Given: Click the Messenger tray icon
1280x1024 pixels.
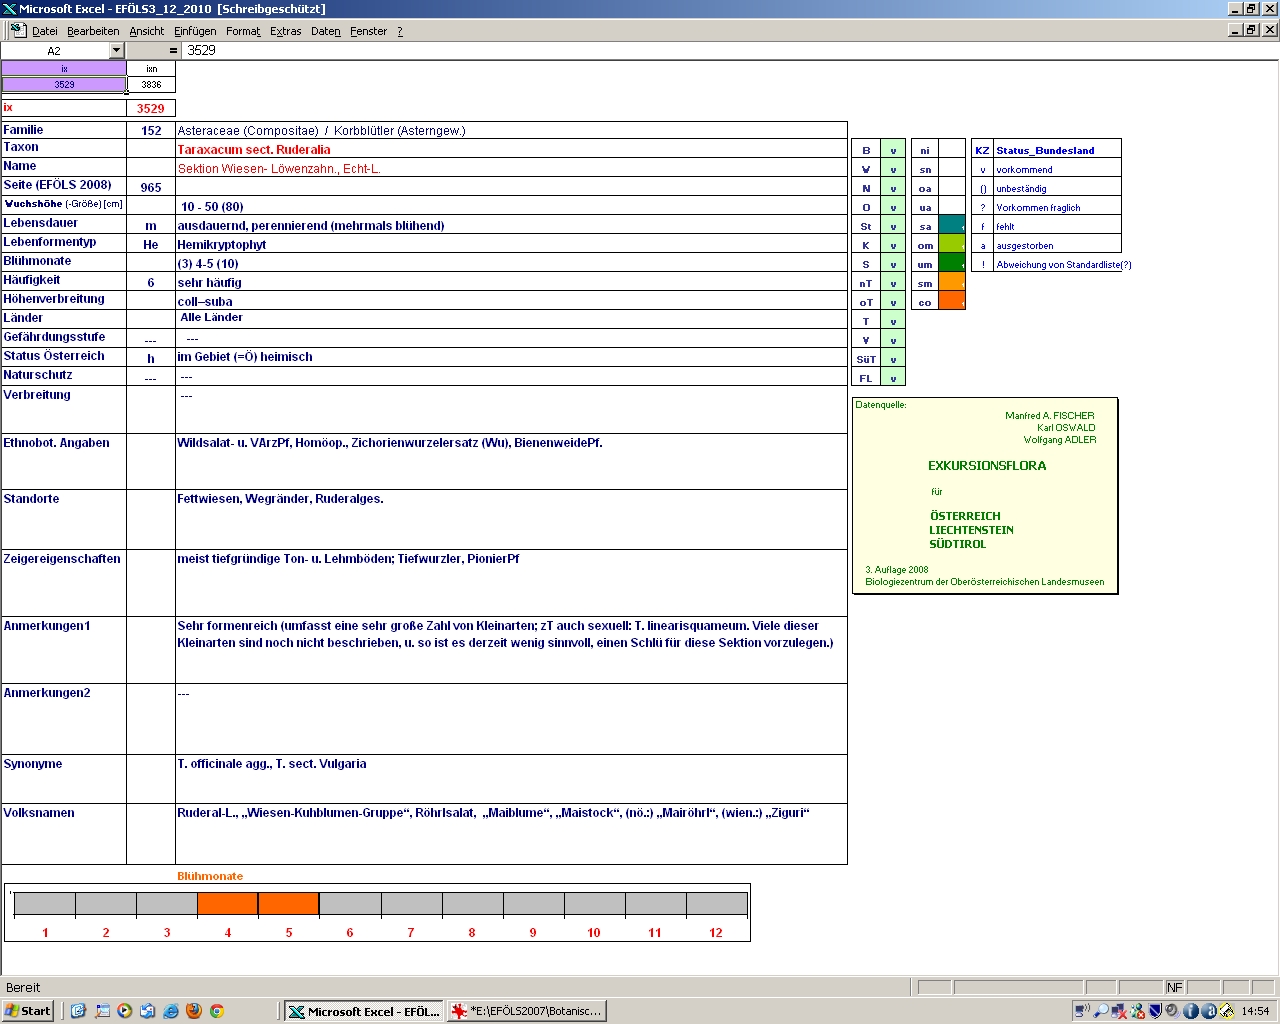Looking at the screenshot, I should coord(1137,1011).
